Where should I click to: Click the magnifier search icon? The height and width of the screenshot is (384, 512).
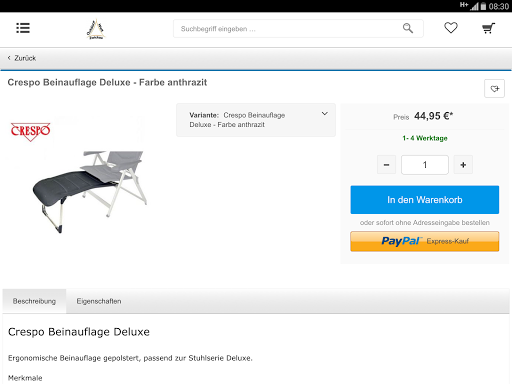(x=408, y=28)
